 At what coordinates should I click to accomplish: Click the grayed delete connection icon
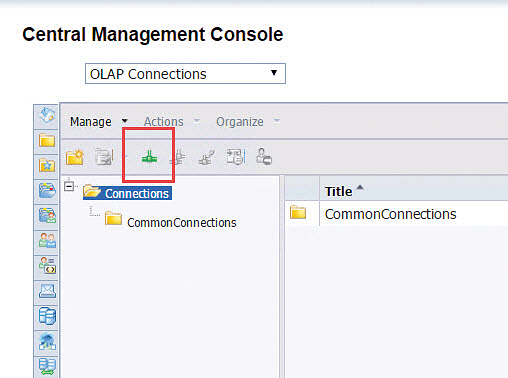click(207, 157)
